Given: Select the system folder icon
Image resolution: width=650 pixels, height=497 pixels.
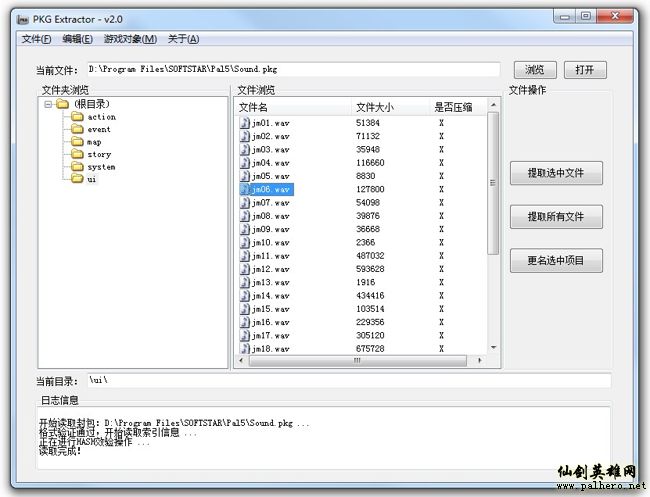Looking at the screenshot, I should pos(76,167).
